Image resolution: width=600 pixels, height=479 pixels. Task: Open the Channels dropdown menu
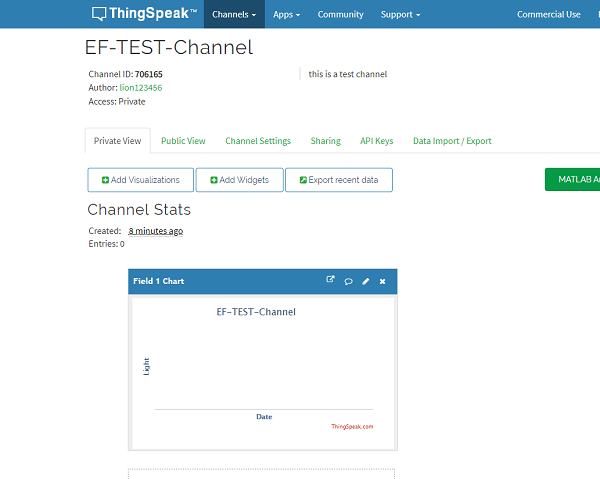[x=234, y=14]
